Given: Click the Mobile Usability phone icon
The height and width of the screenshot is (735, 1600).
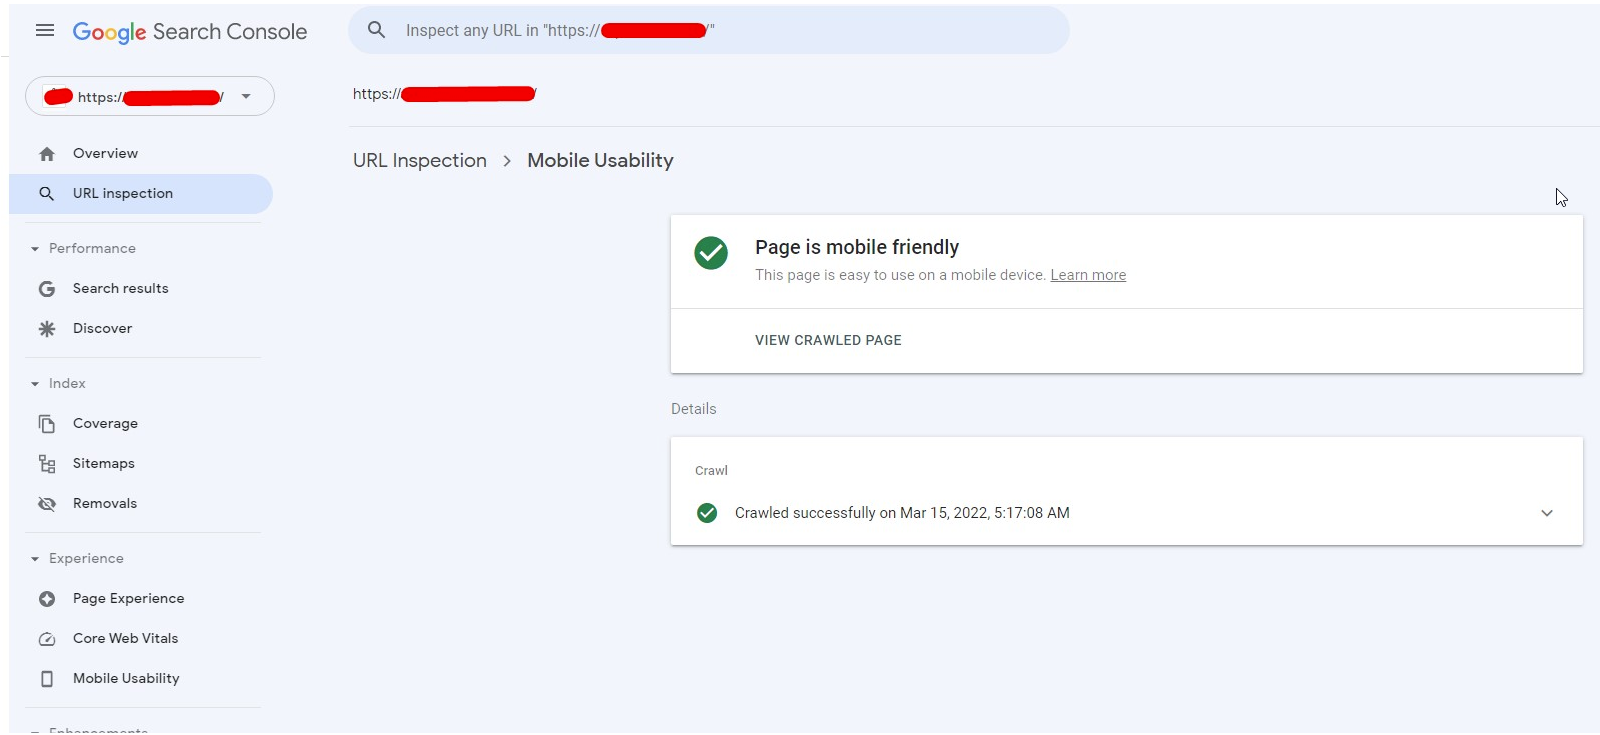Looking at the screenshot, I should (47, 679).
